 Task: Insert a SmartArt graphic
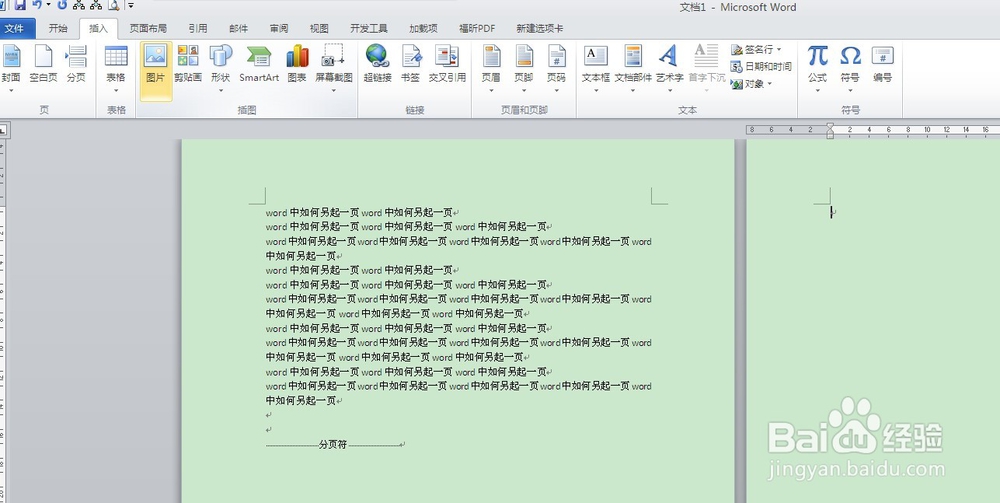point(259,64)
